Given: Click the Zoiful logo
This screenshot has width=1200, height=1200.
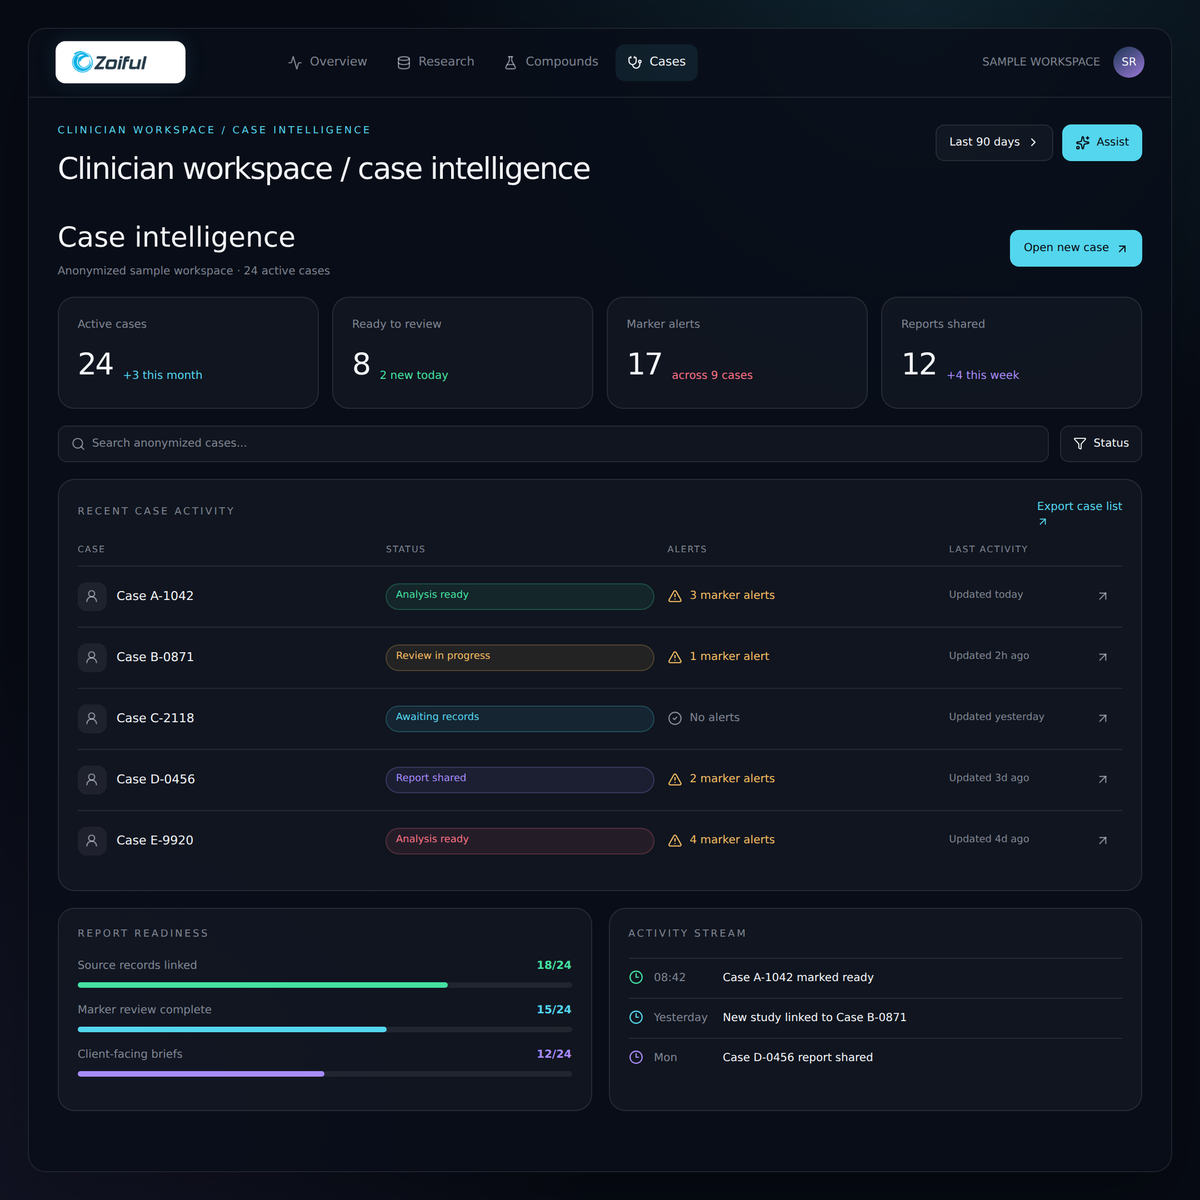Looking at the screenshot, I should click(x=120, y=62).
